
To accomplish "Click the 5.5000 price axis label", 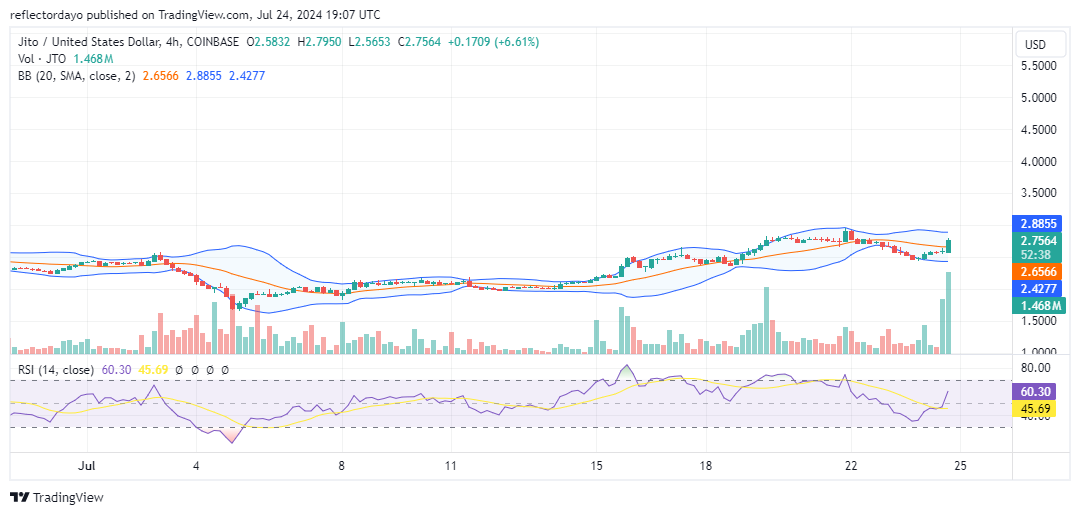I will (x=1039, y=66).
